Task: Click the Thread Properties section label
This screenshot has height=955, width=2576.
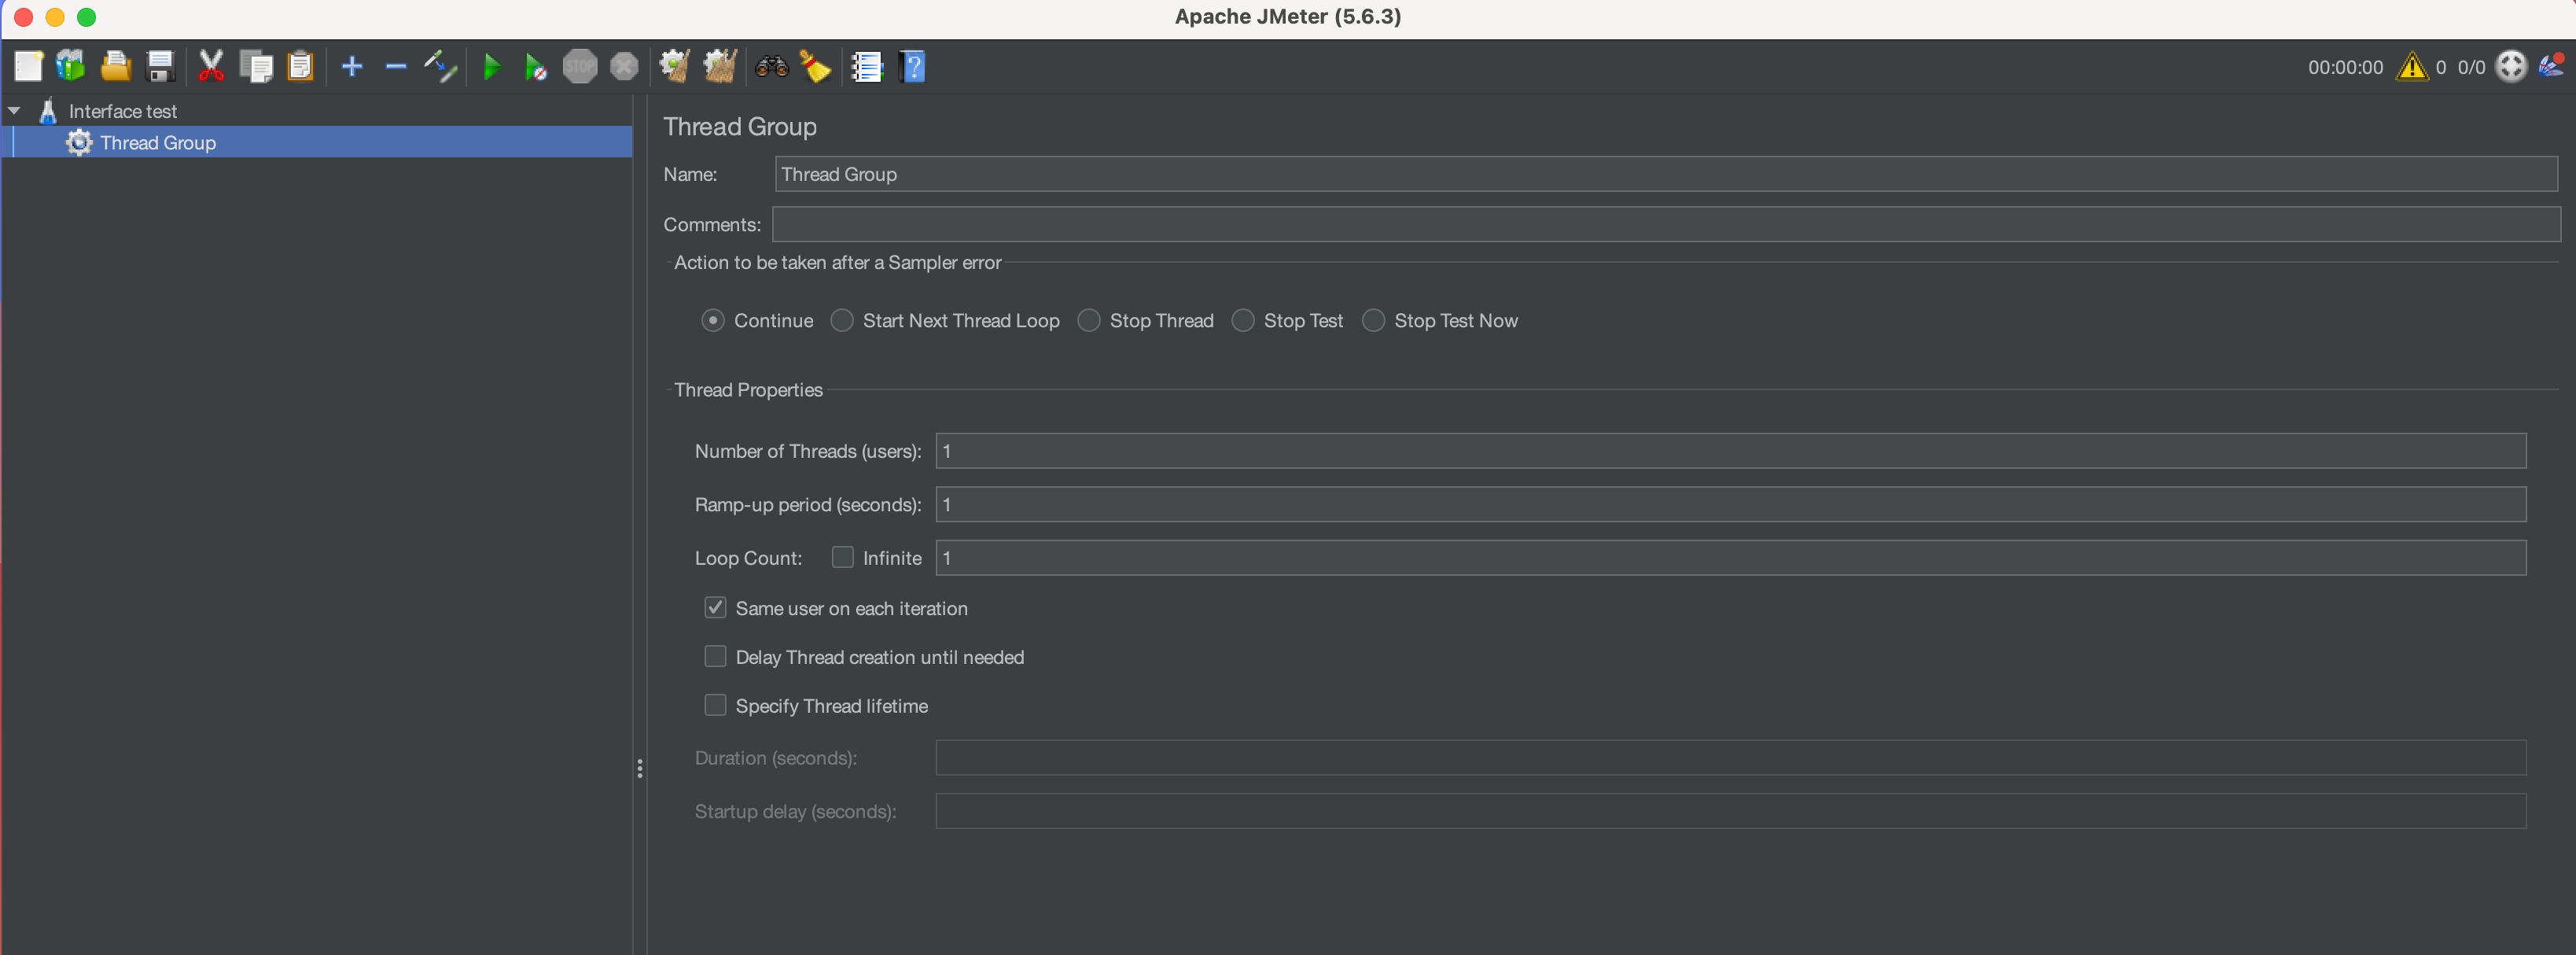Action: coord(748,390)
